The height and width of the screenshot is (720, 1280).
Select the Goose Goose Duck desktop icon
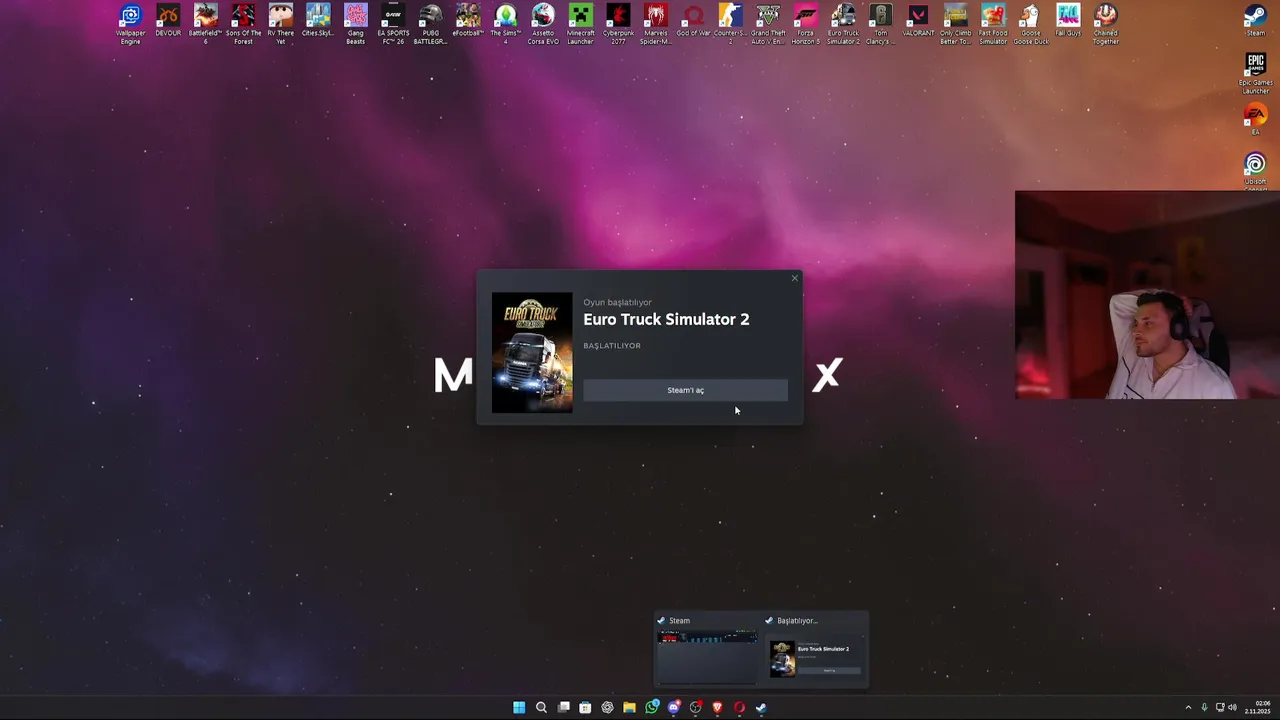tap(1030, 24)
